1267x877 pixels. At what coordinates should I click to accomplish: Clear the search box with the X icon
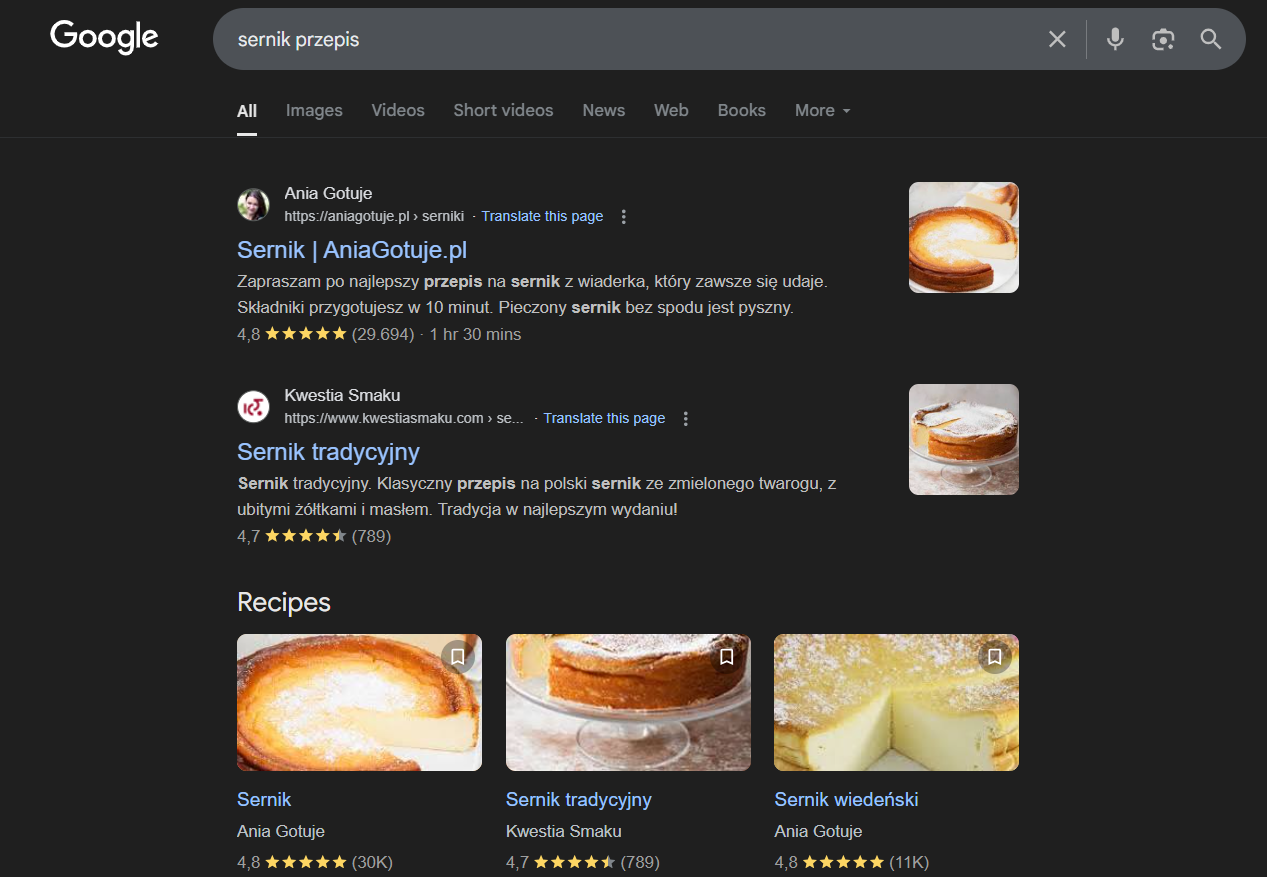click(x=1057, y=39)
